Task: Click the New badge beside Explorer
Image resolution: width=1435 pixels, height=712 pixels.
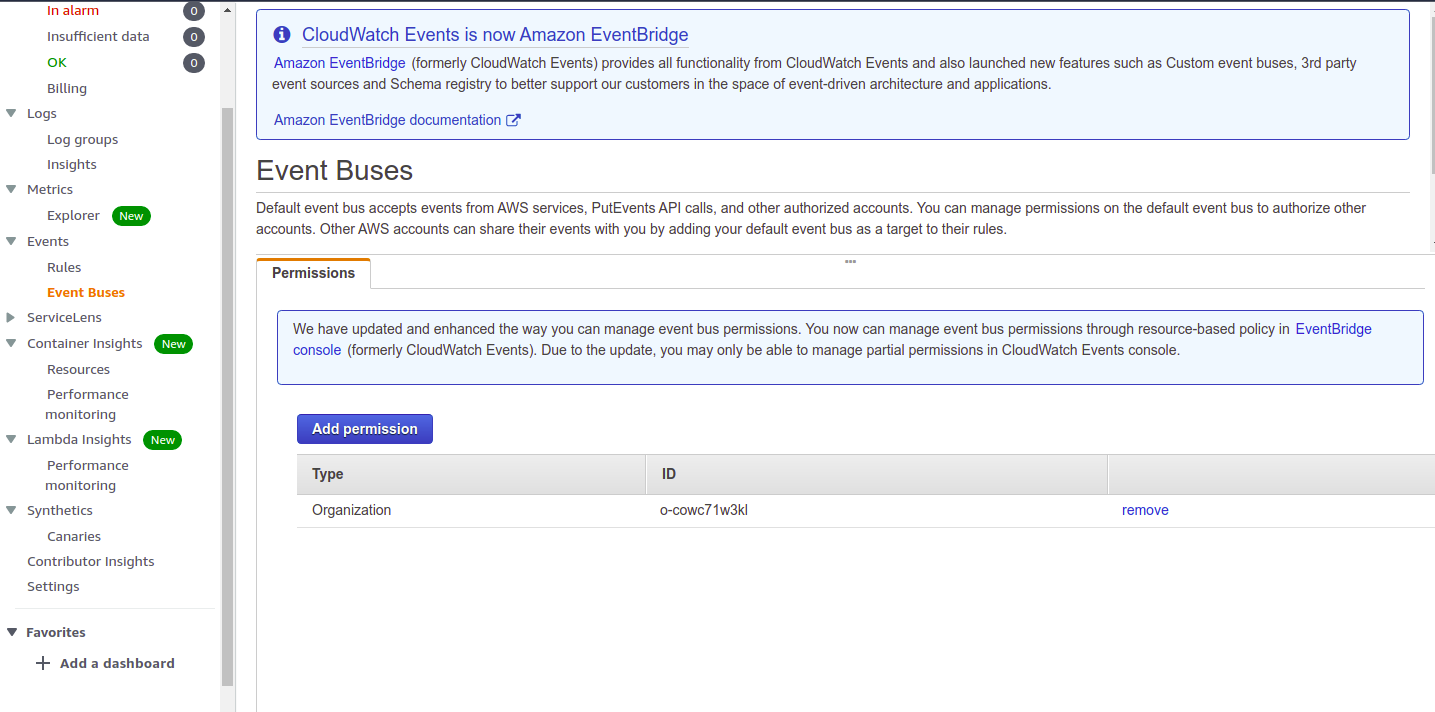Action: [131, 216]
